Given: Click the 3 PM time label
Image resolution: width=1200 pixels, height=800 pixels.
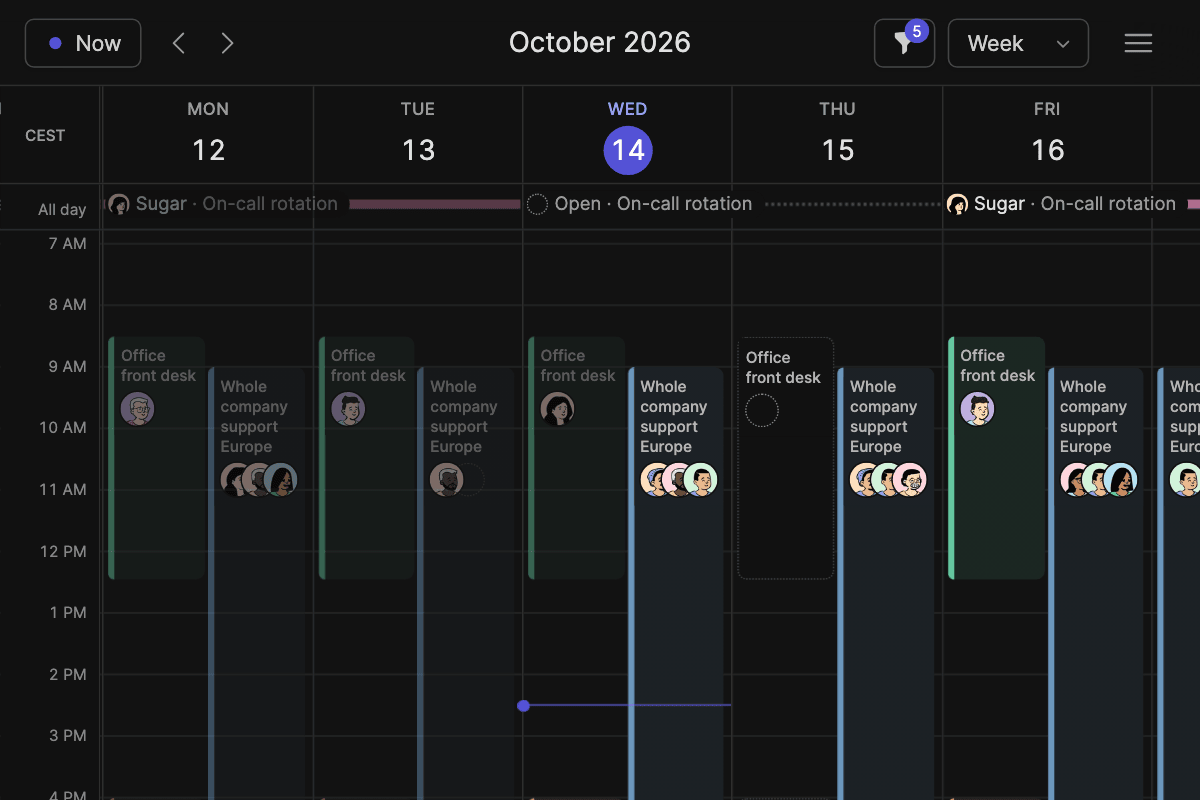Looking at the screenshot, I should (x=68, y=736).
